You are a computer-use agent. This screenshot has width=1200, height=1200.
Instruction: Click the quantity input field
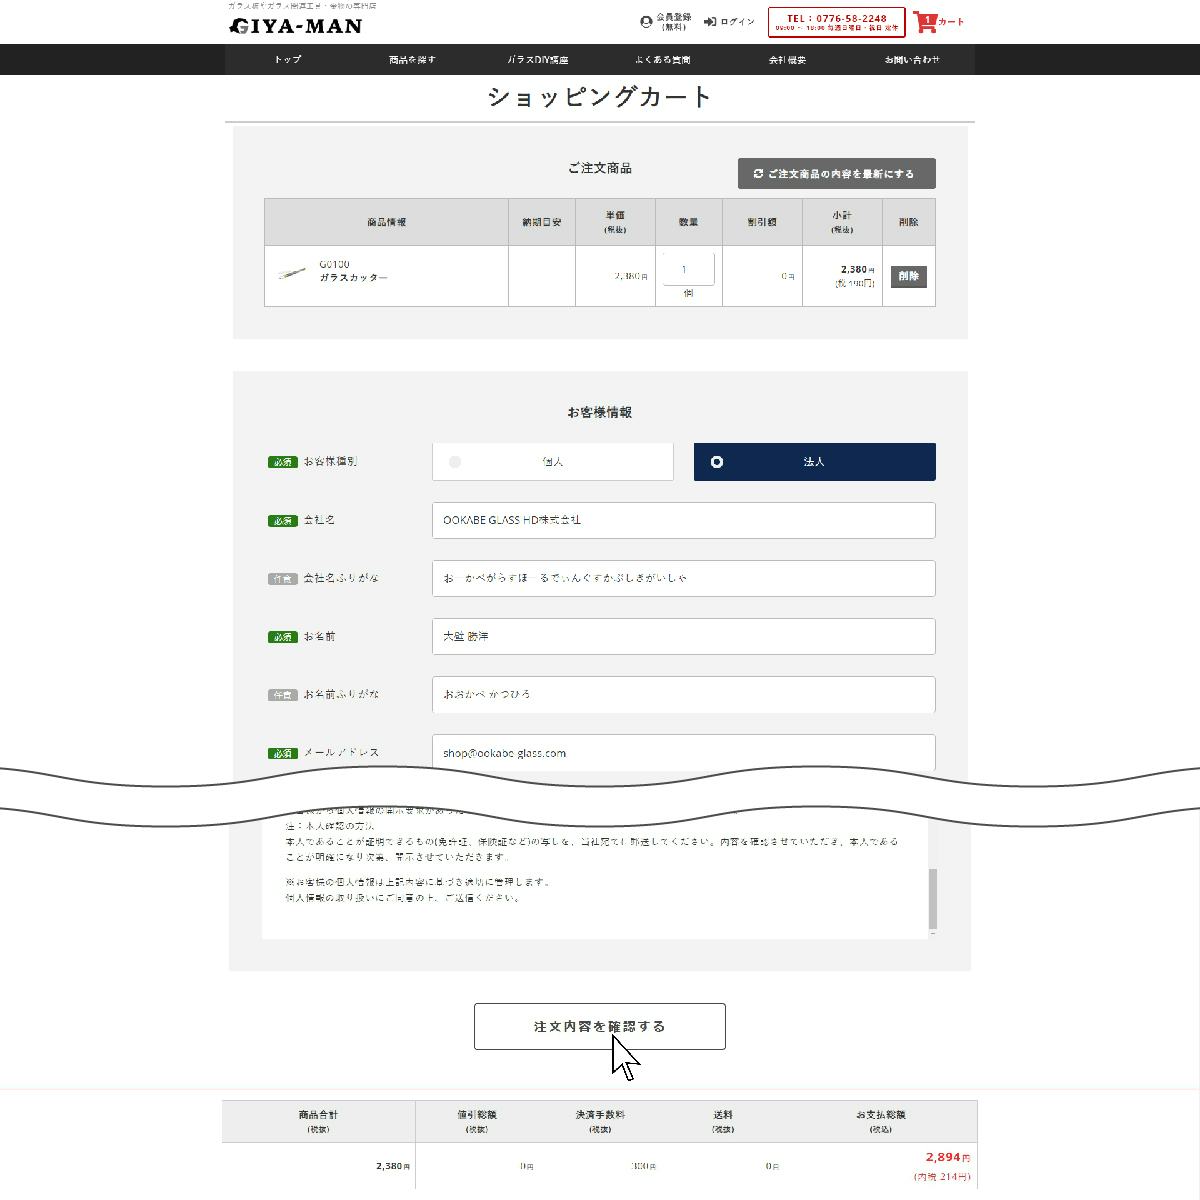point(687,269)
